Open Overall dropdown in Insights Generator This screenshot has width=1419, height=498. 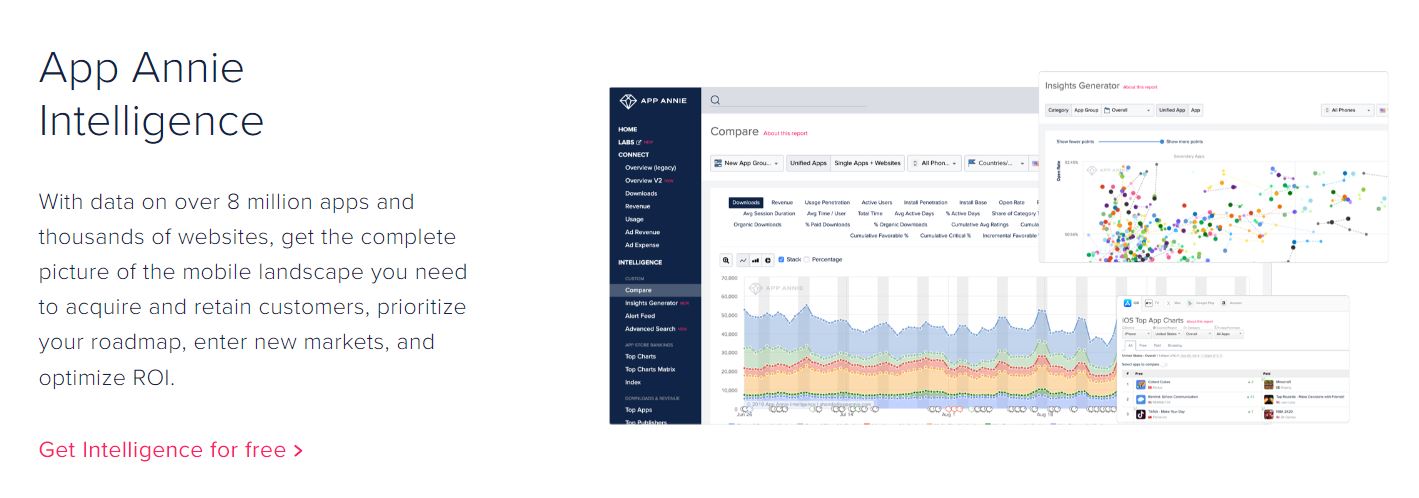pos(1128,110)
